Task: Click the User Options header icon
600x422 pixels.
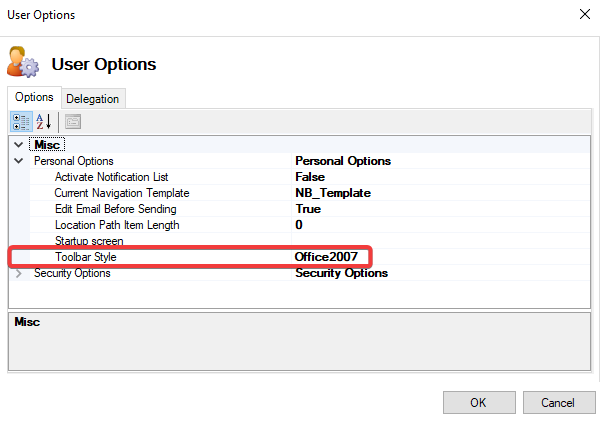Action: (x=22, y=62)
